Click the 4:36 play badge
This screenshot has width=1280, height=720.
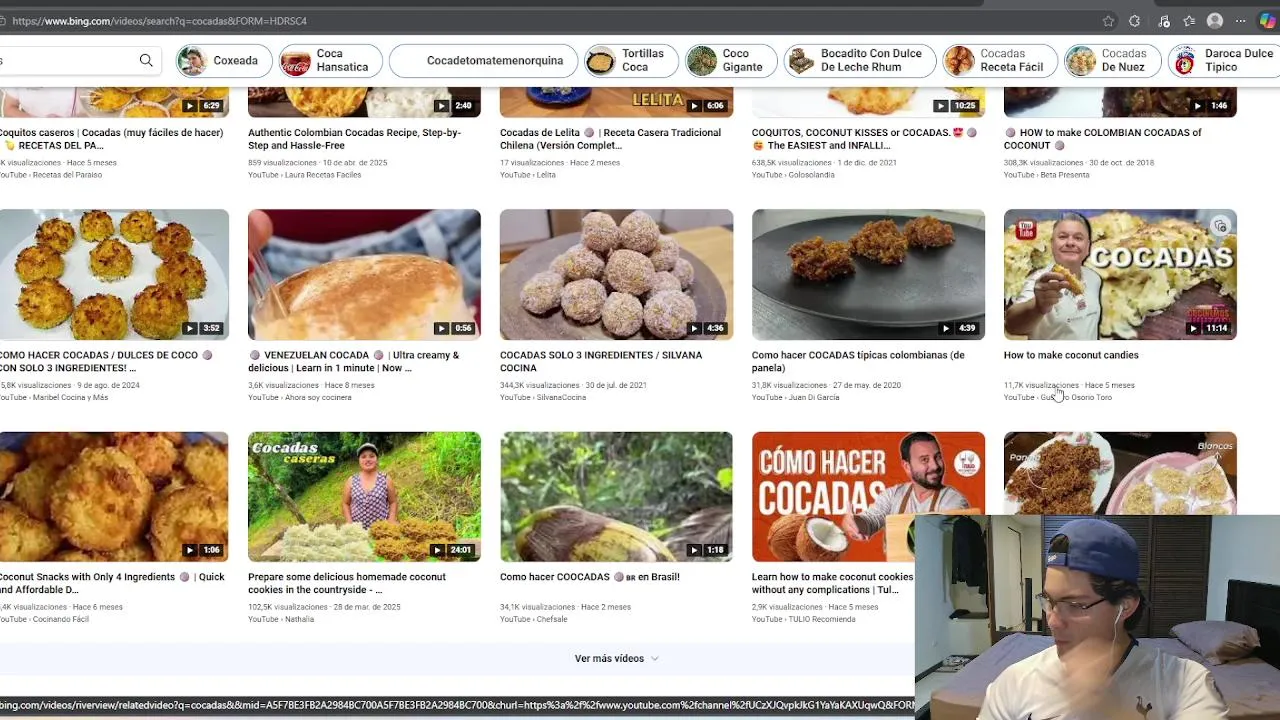coord(706,328)
